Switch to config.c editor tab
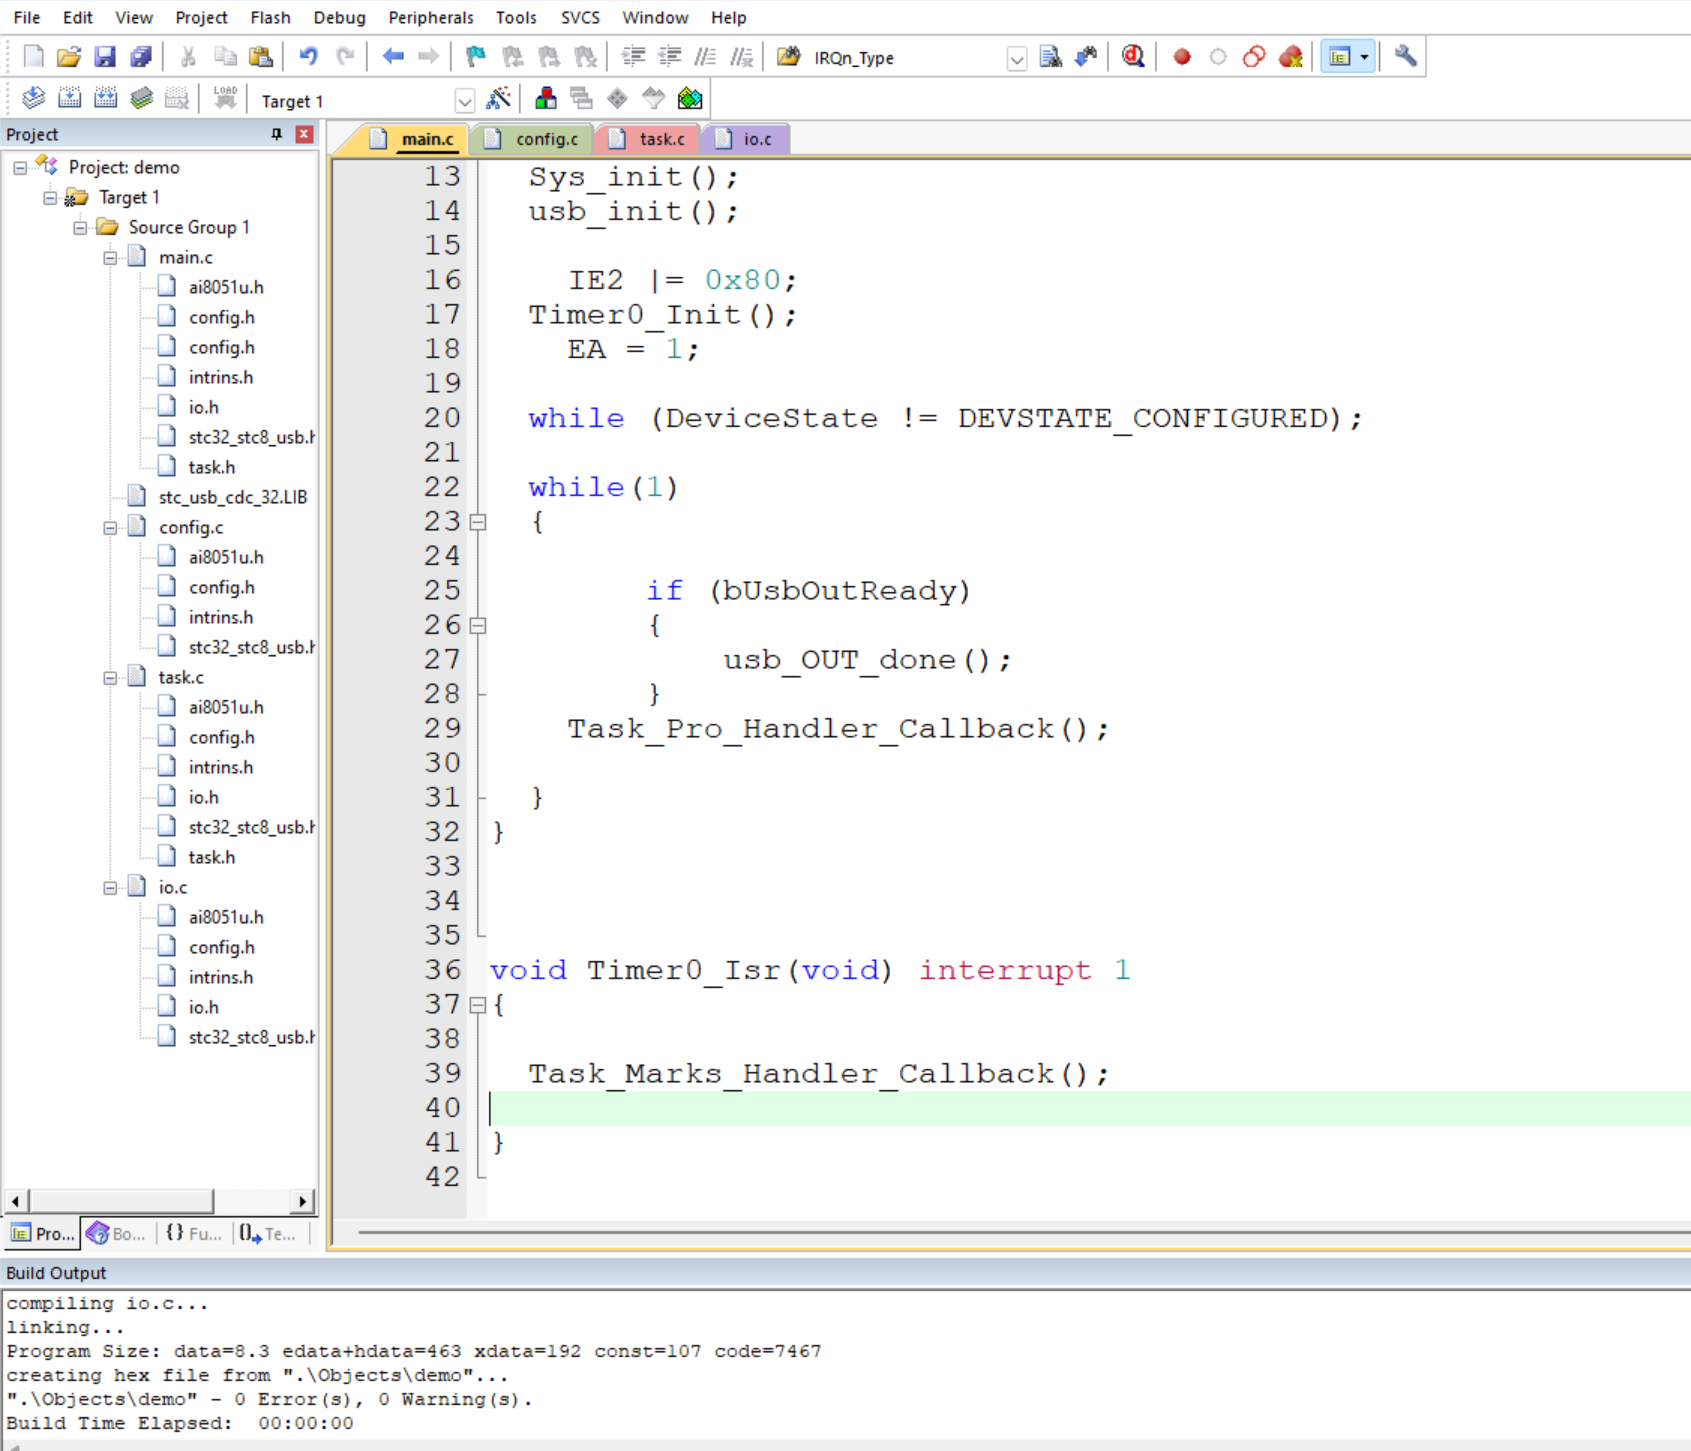 click(x=534, y=139)
